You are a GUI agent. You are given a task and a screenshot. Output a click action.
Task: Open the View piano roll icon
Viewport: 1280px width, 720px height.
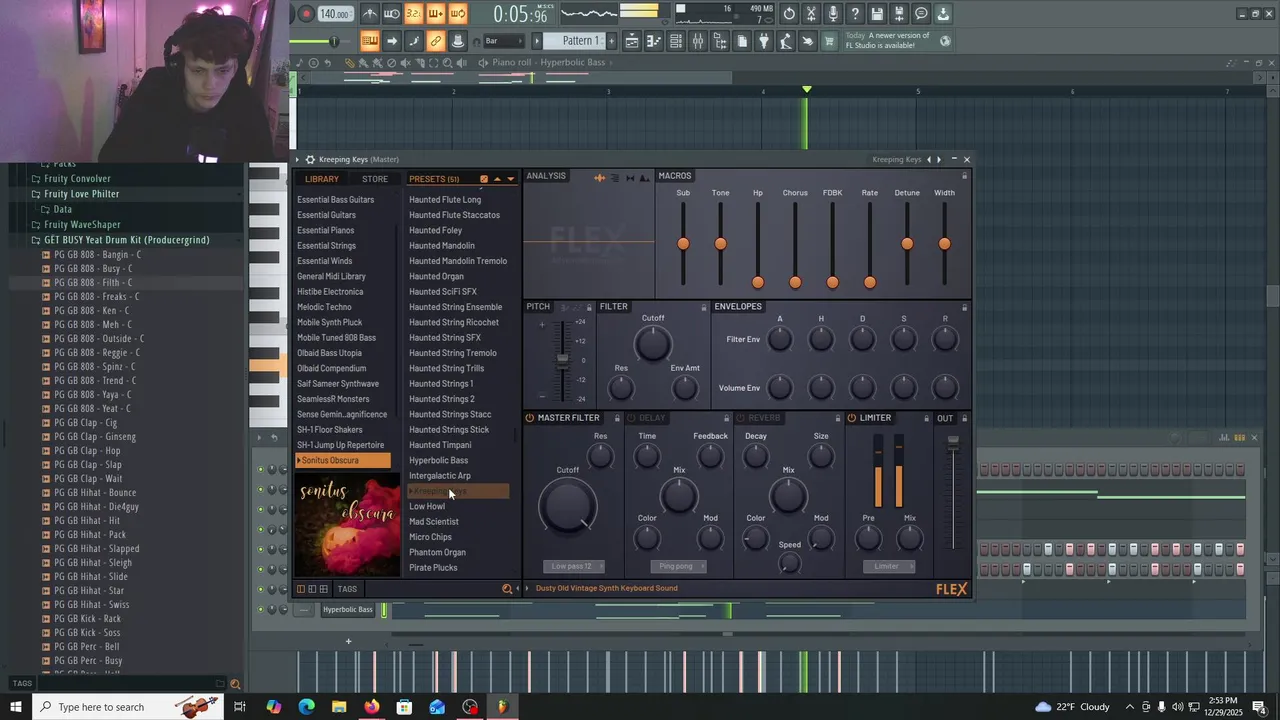click(x=654, y=41)
